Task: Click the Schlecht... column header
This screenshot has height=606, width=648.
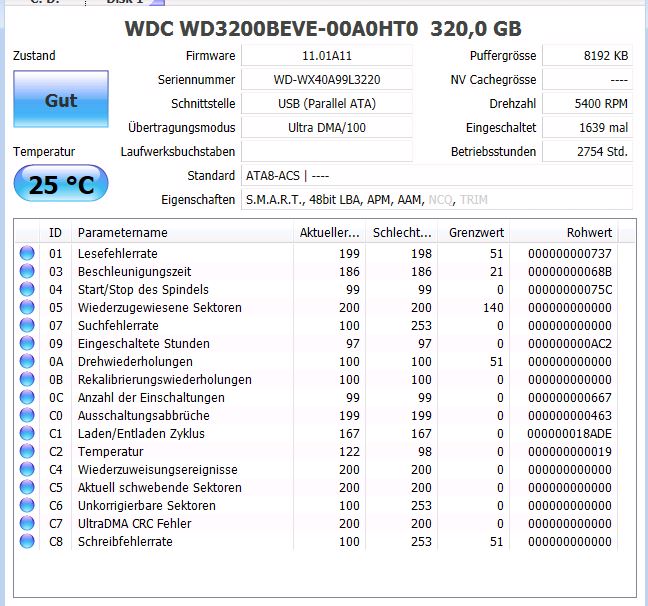Action: click(x=402, y=233)
